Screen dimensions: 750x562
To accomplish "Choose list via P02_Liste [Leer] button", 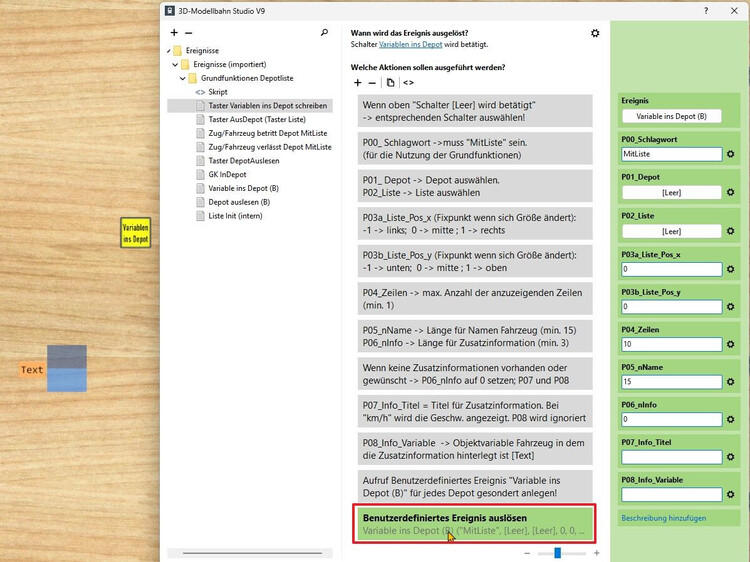I will point(672,231).
